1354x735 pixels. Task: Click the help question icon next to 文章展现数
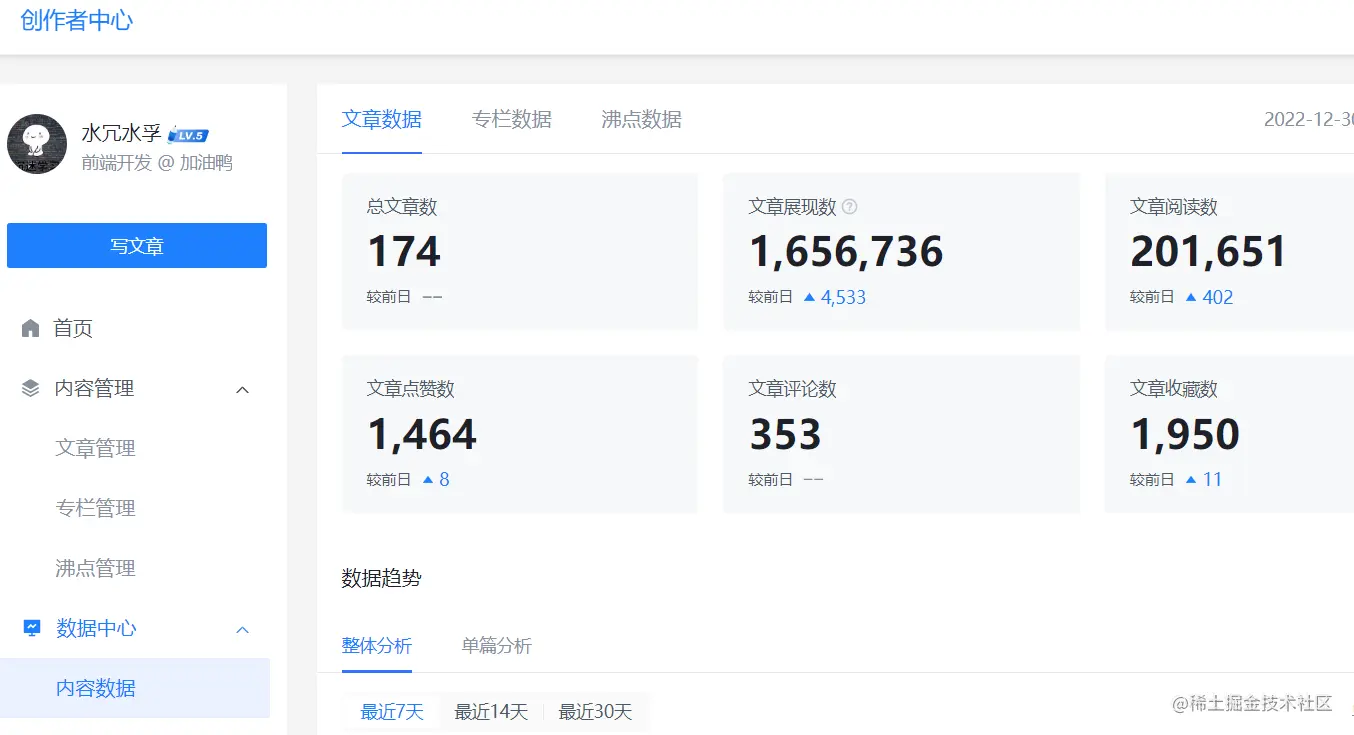850,207
